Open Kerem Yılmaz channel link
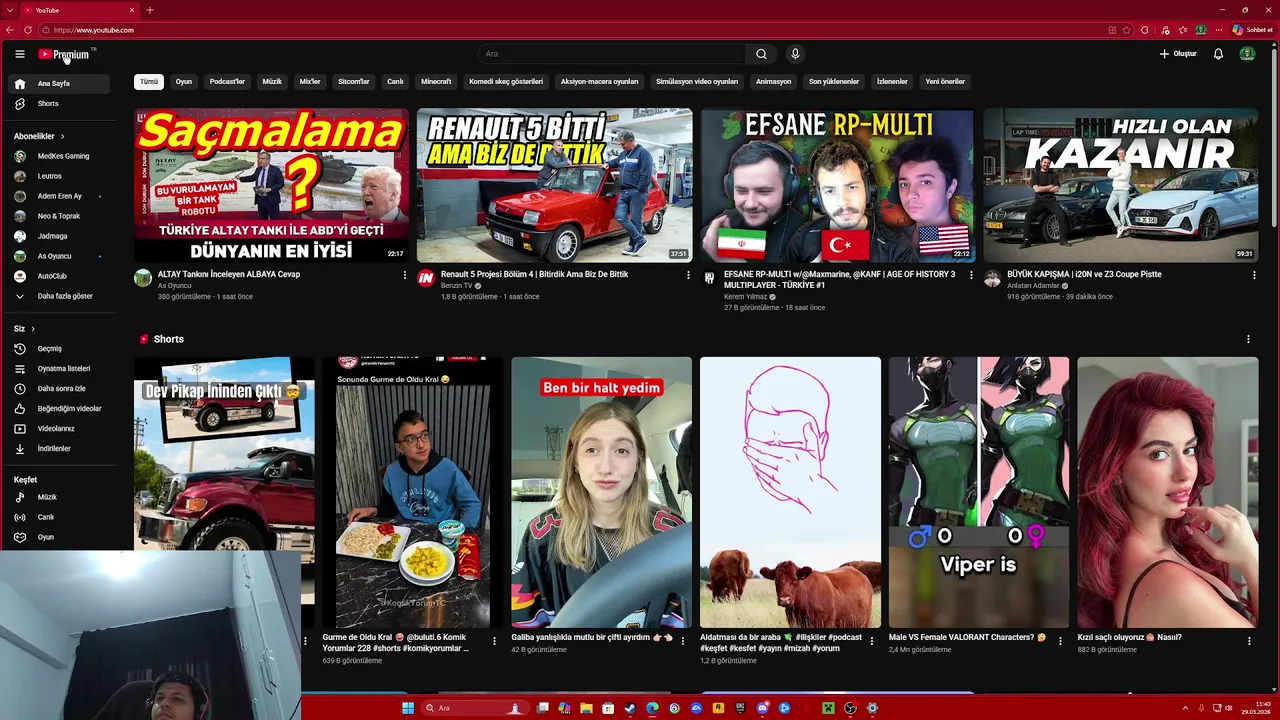The height and width of the screenshot is (720, 1280). 746,297
